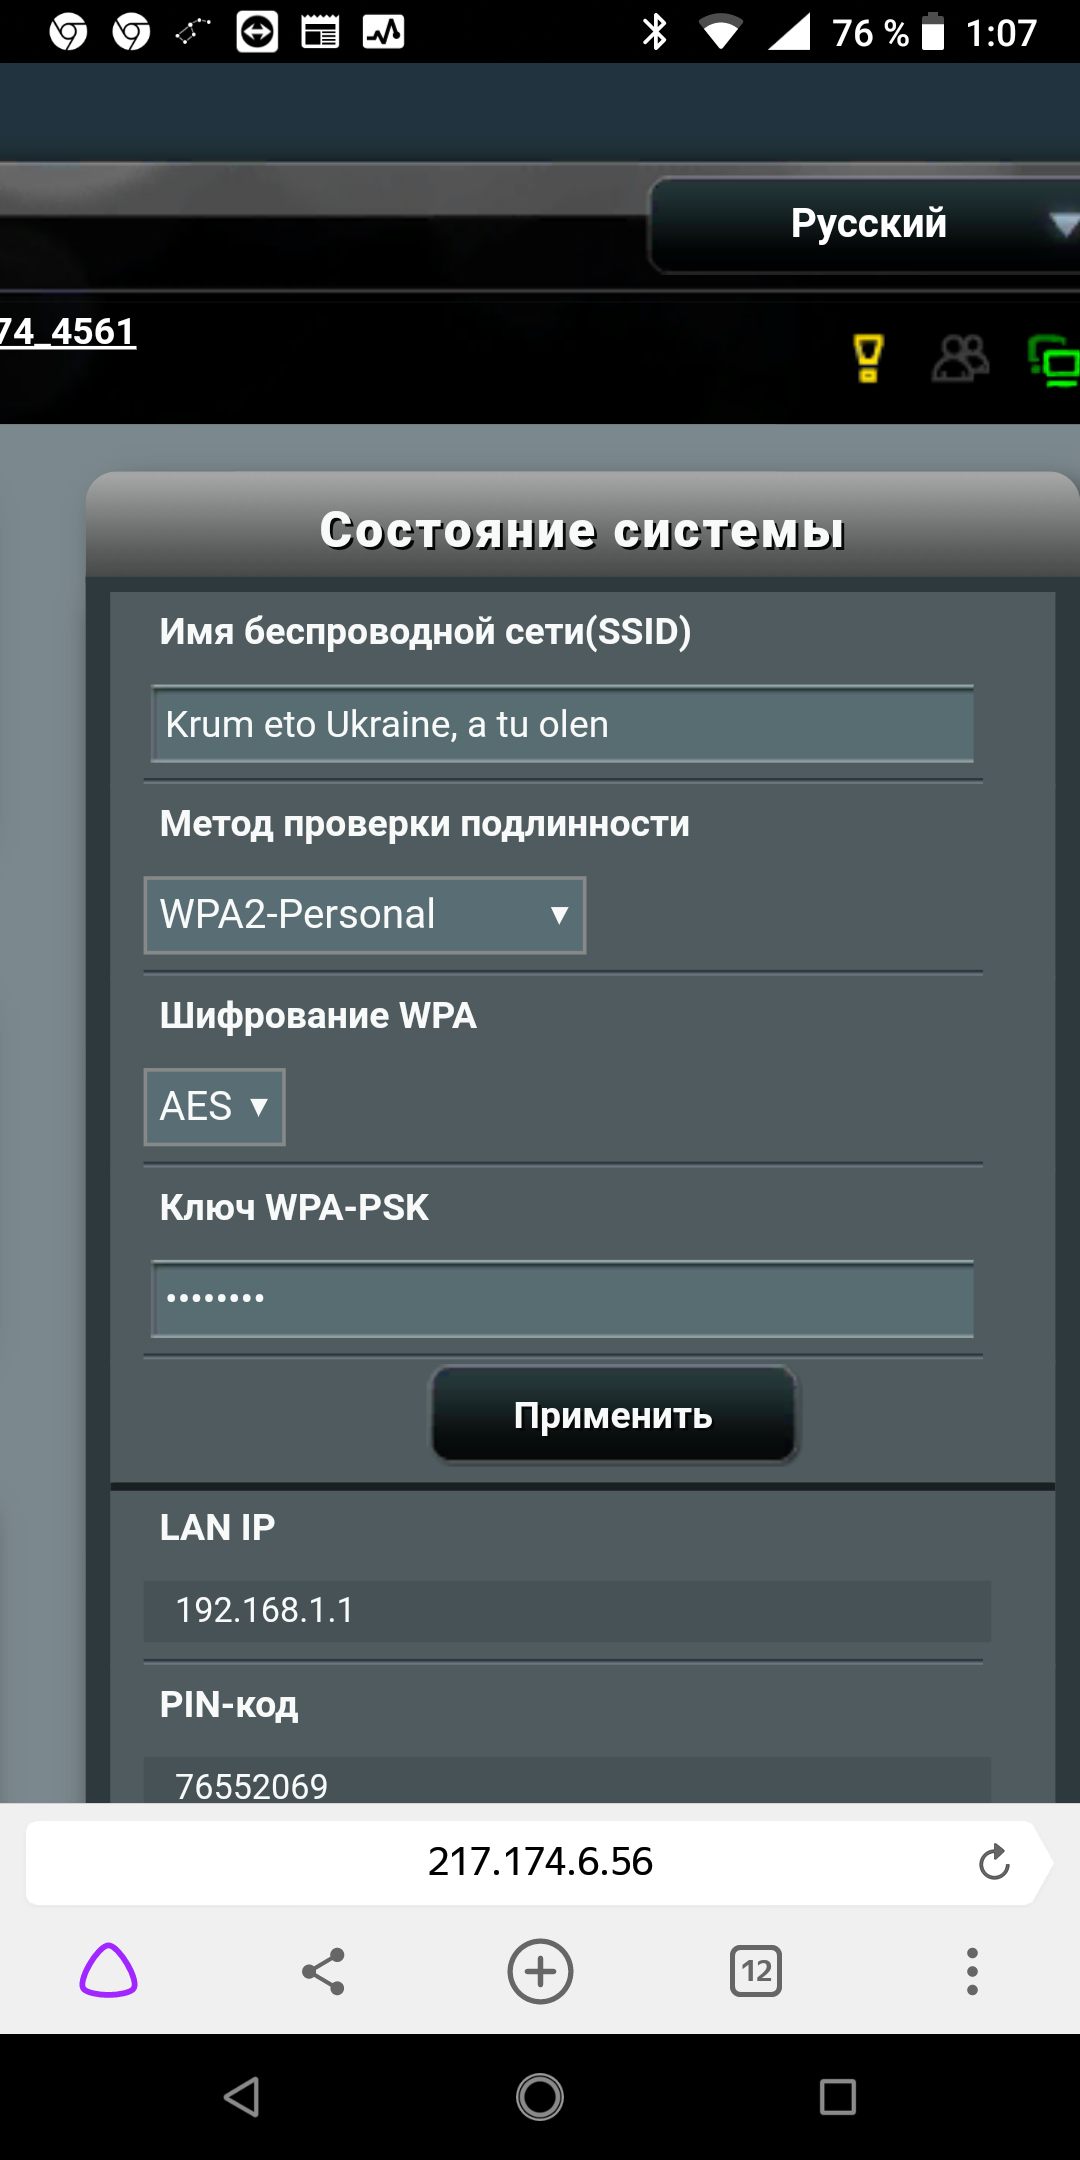Tap the share icon in browser bar

tap(323, 1972)
